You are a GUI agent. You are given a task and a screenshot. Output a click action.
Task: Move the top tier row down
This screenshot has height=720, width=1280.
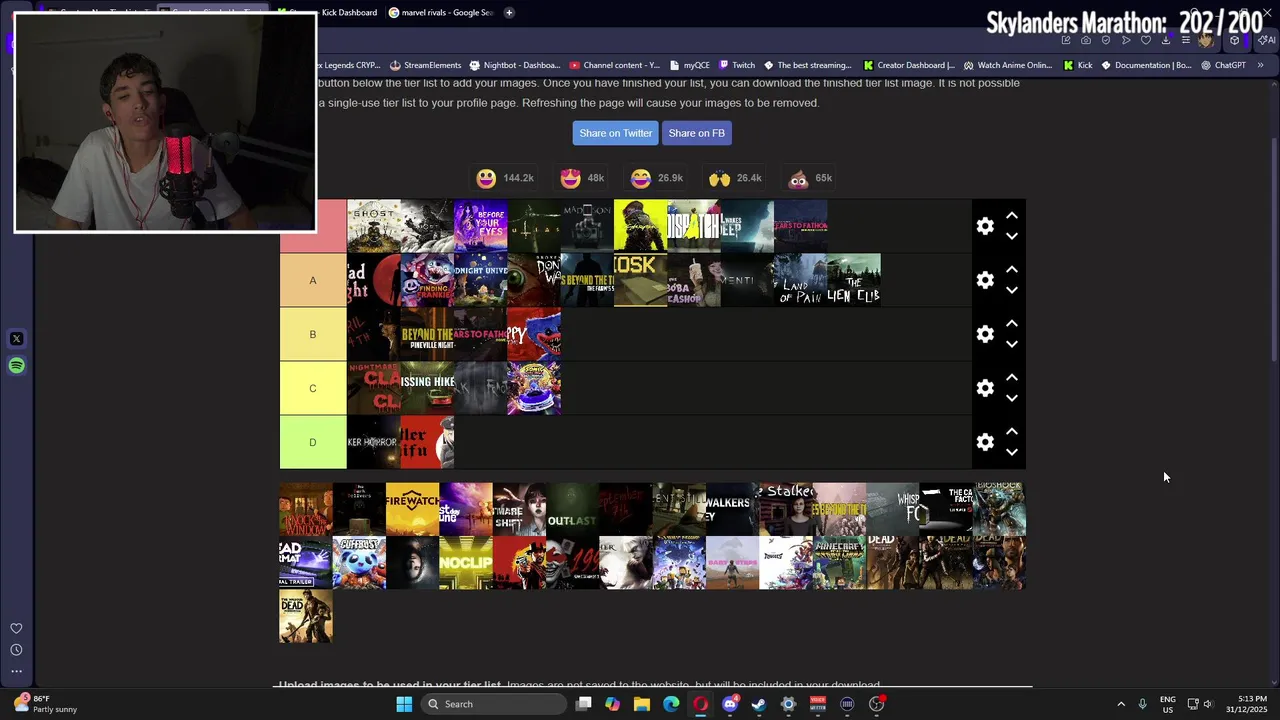click(x=1012, y=237)
